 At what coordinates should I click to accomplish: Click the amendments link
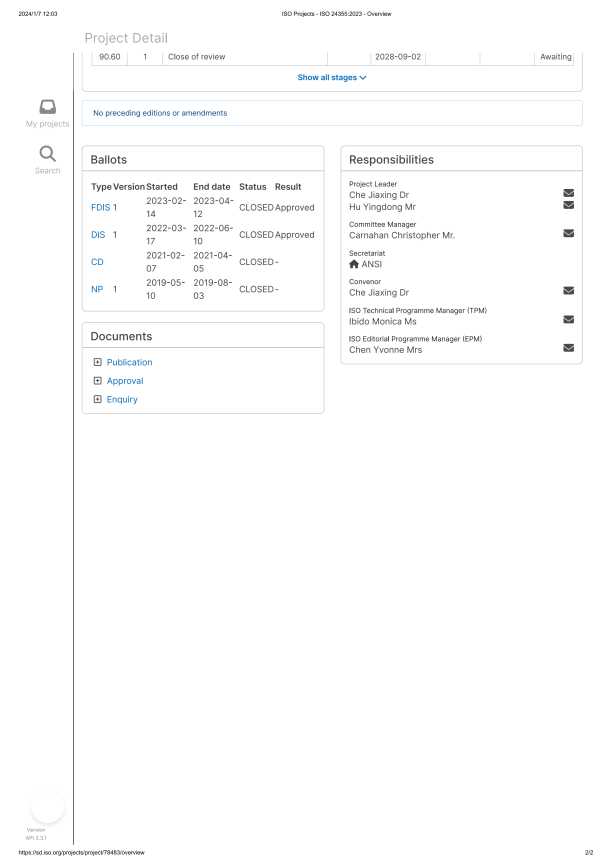click(204, 113)
